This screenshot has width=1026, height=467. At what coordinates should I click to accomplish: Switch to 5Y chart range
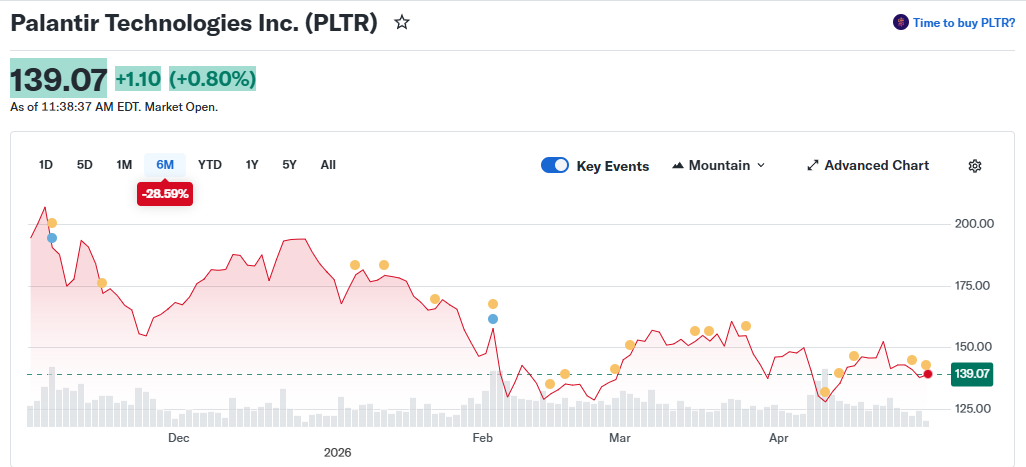point(289,165)
